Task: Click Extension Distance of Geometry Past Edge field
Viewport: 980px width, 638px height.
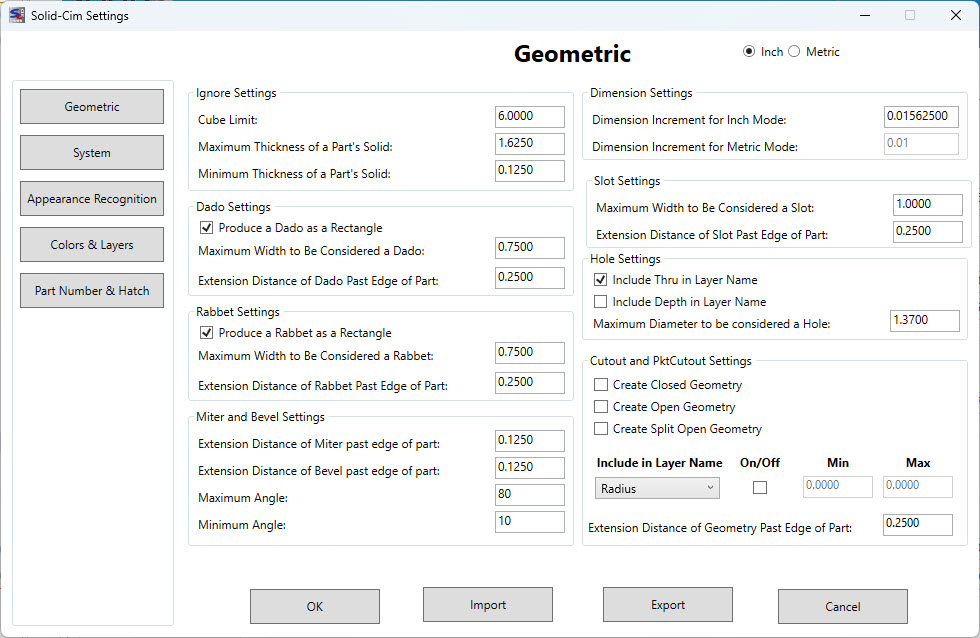Action: point(918,524)
